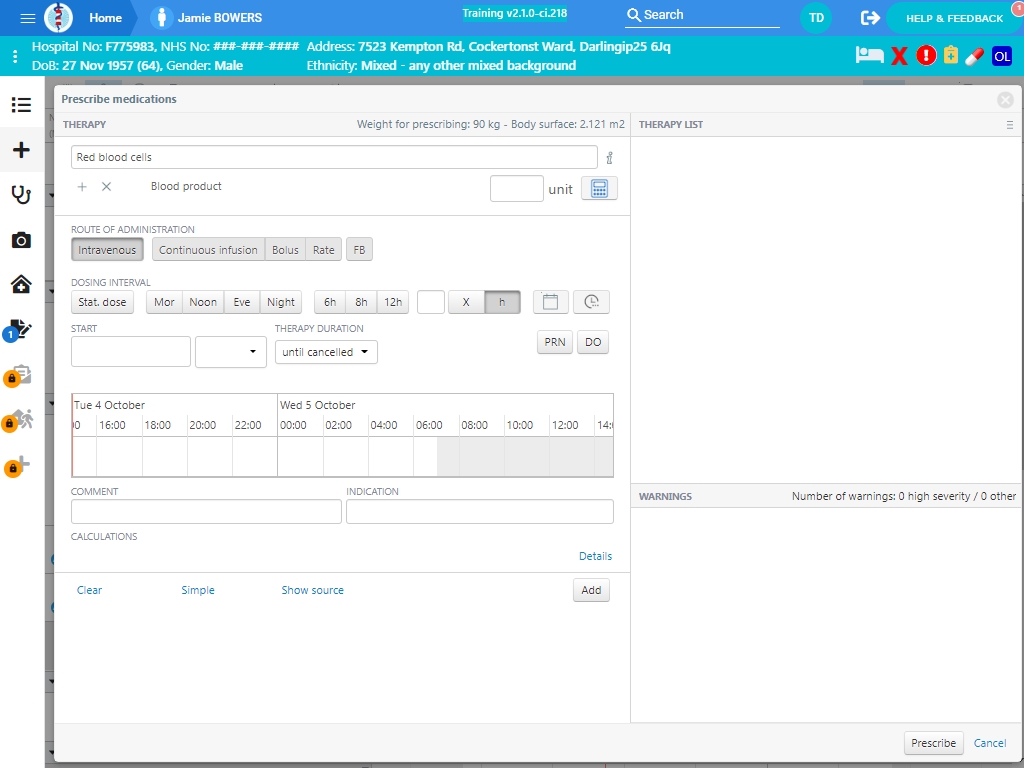
Task: Click the OL badge icon
Action: point(1002,56)
